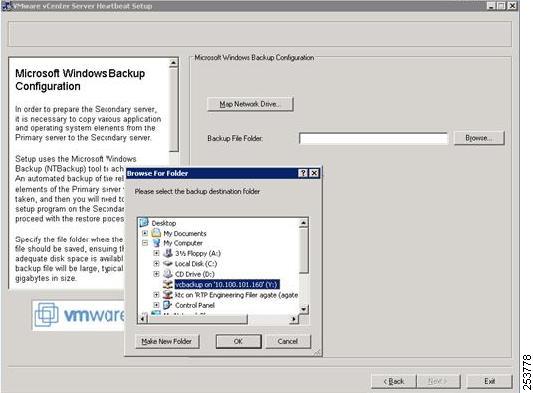Select 'vcbackup on 10.100.101.160 (Y:)' entry
Screen dimensions: 533x393
[227, 284]
